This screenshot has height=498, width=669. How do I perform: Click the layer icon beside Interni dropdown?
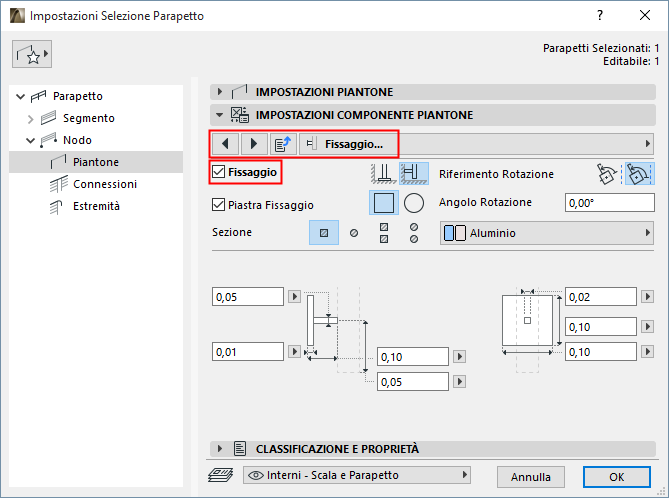(x=221, y=475)
